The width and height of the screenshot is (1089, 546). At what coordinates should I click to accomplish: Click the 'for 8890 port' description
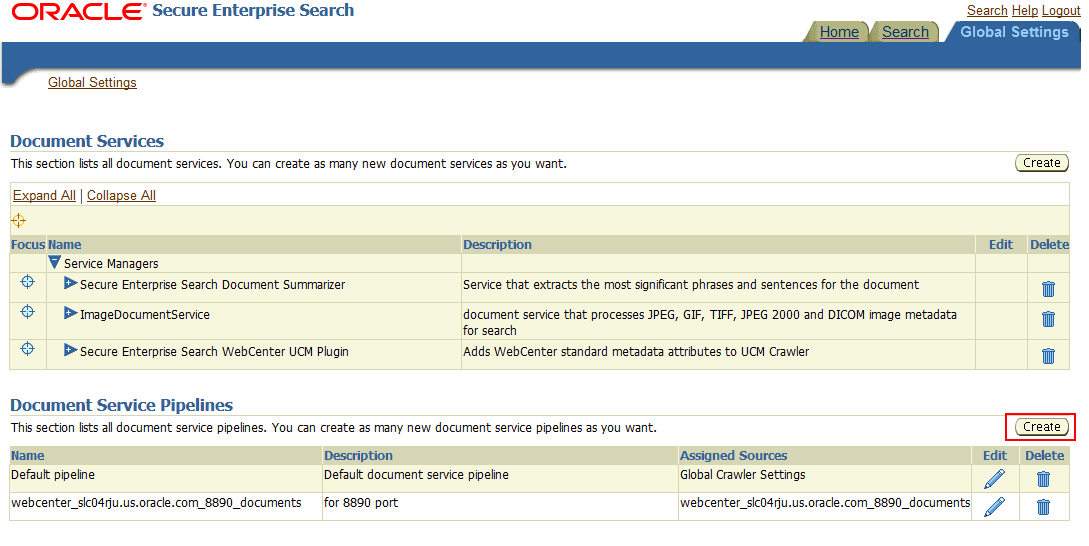[x=361, y=502]
